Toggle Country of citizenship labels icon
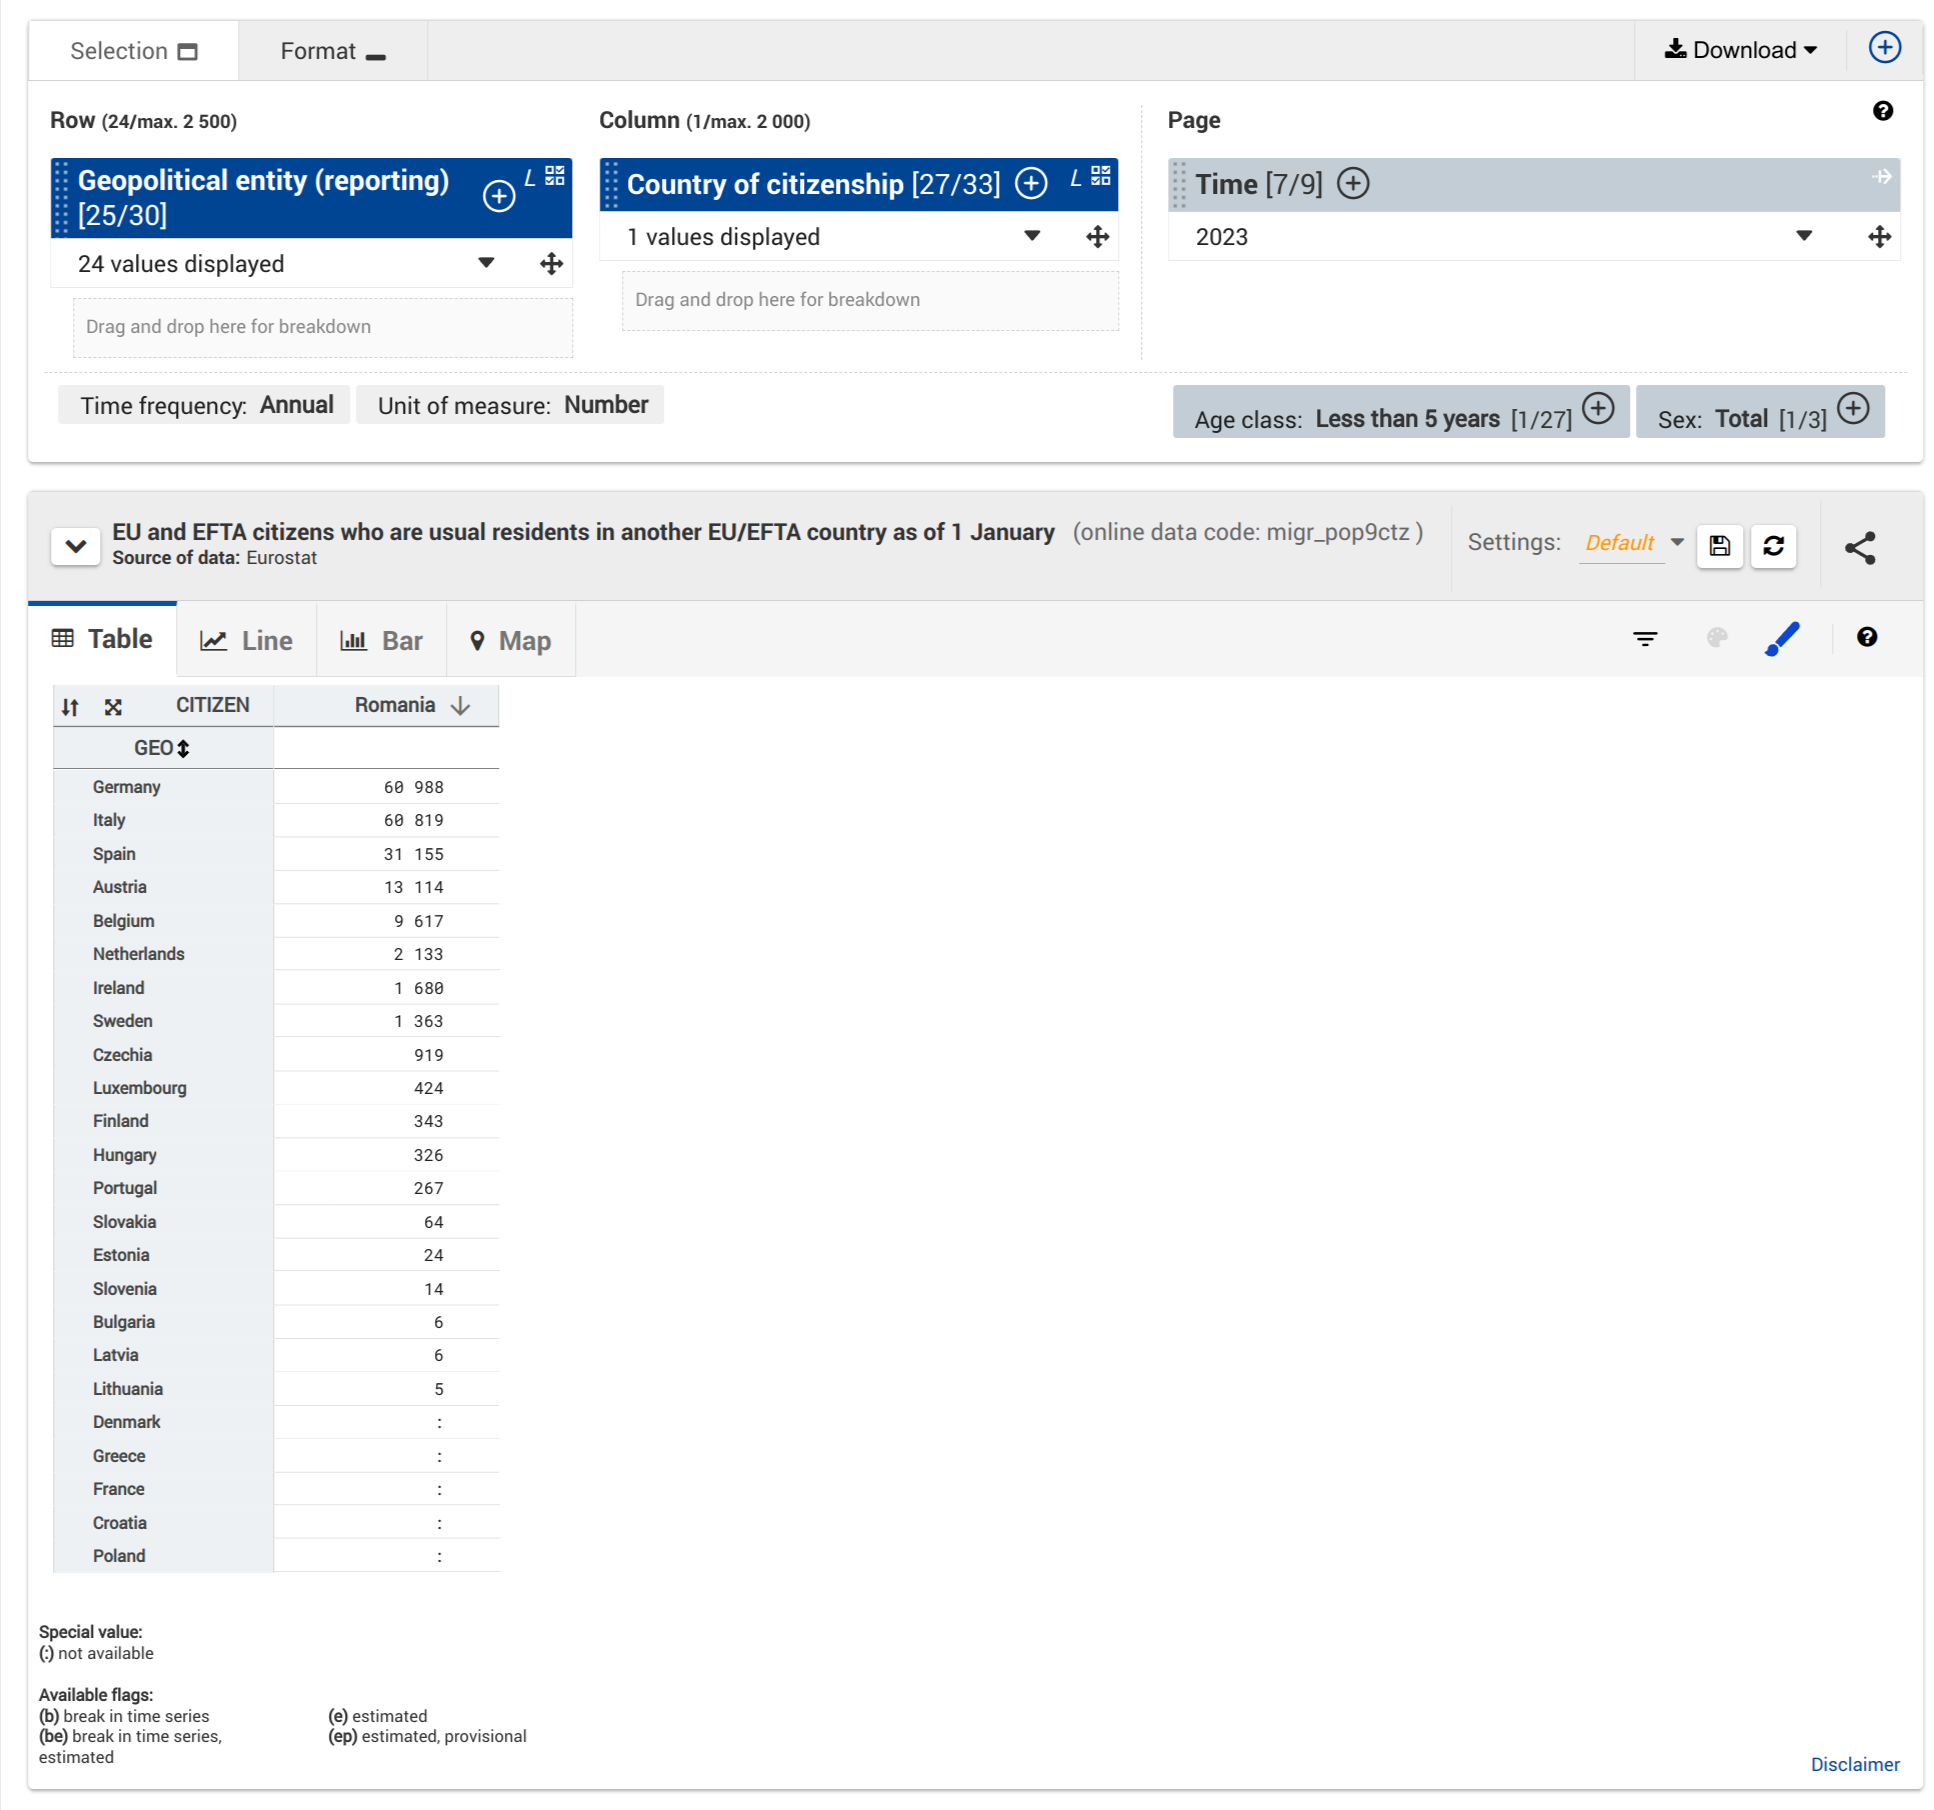Screen dimensions: 1934x1810 pos(1075,178)
